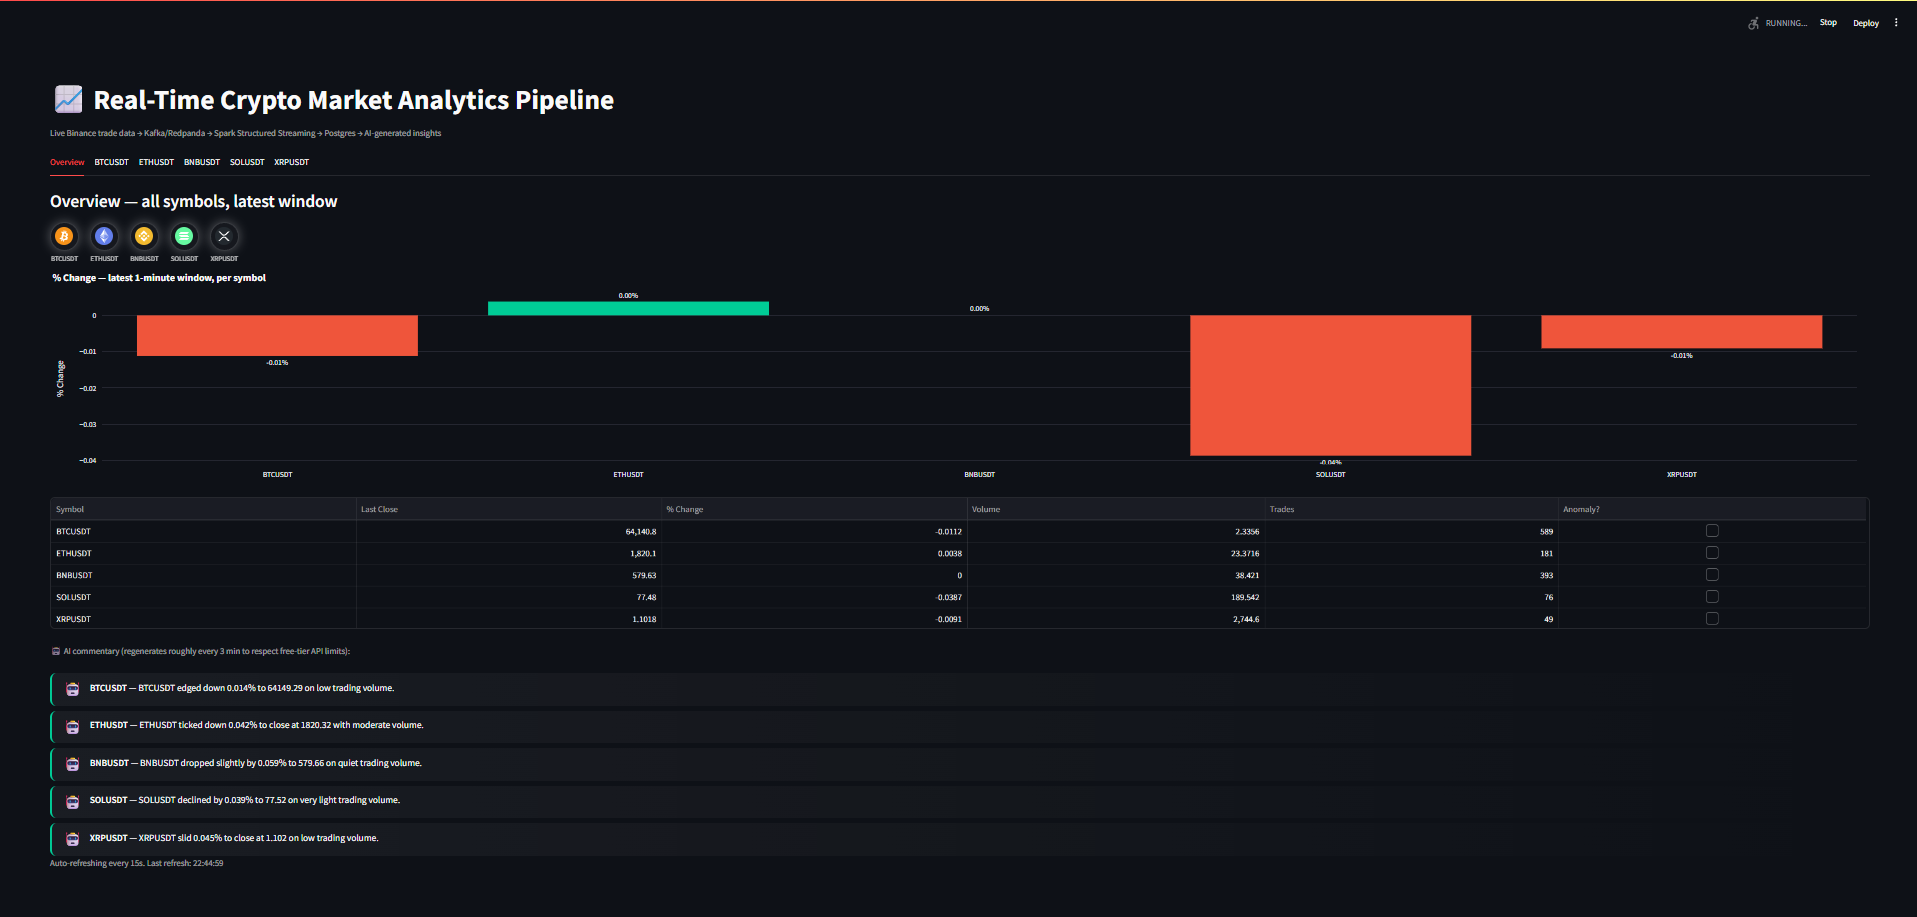Click robot icon in BTCUSDT commentary
The width and height of the screenshot is (1917, 917).
coord(72,689)
